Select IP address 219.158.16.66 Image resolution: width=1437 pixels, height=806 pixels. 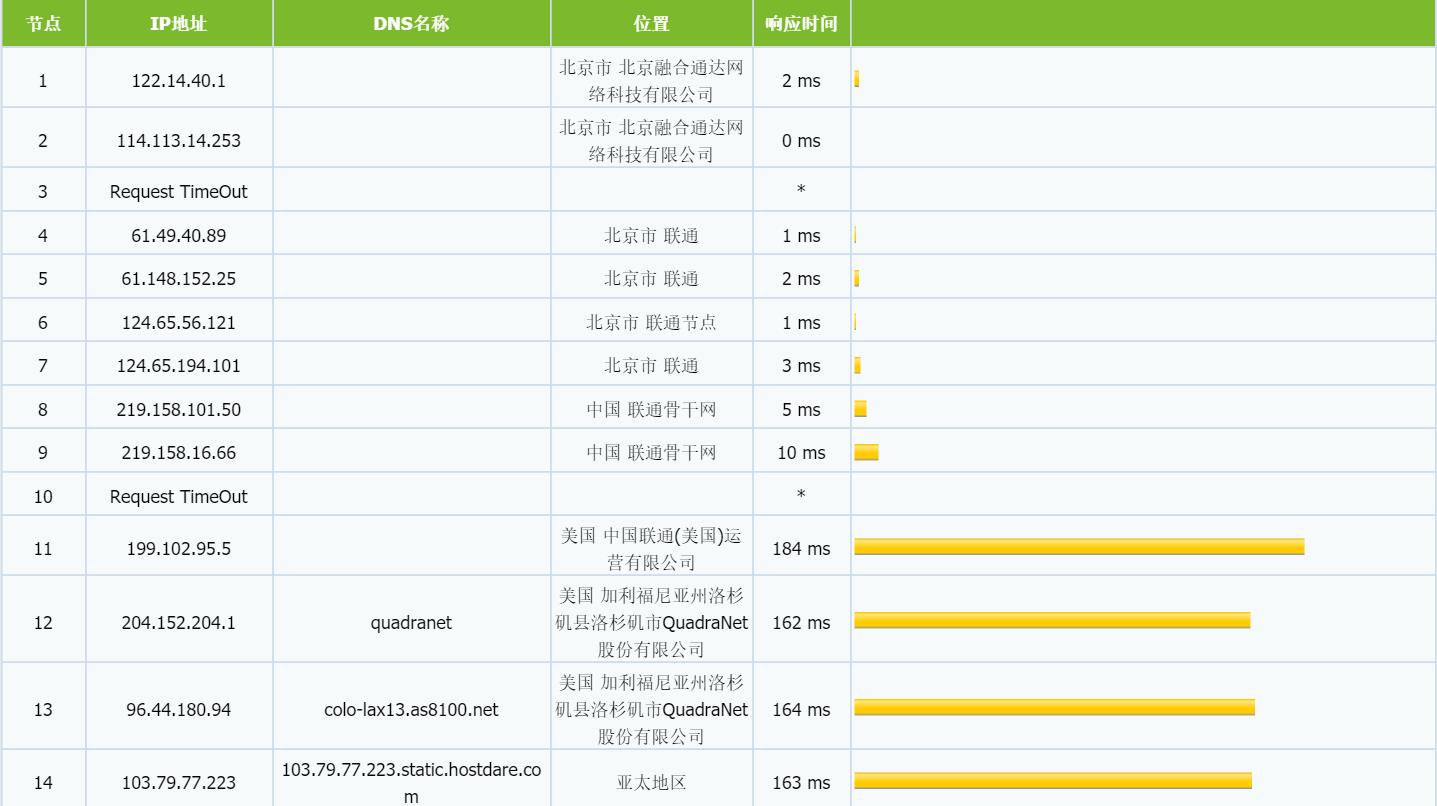pyautogui.click(x=179, y=453)
